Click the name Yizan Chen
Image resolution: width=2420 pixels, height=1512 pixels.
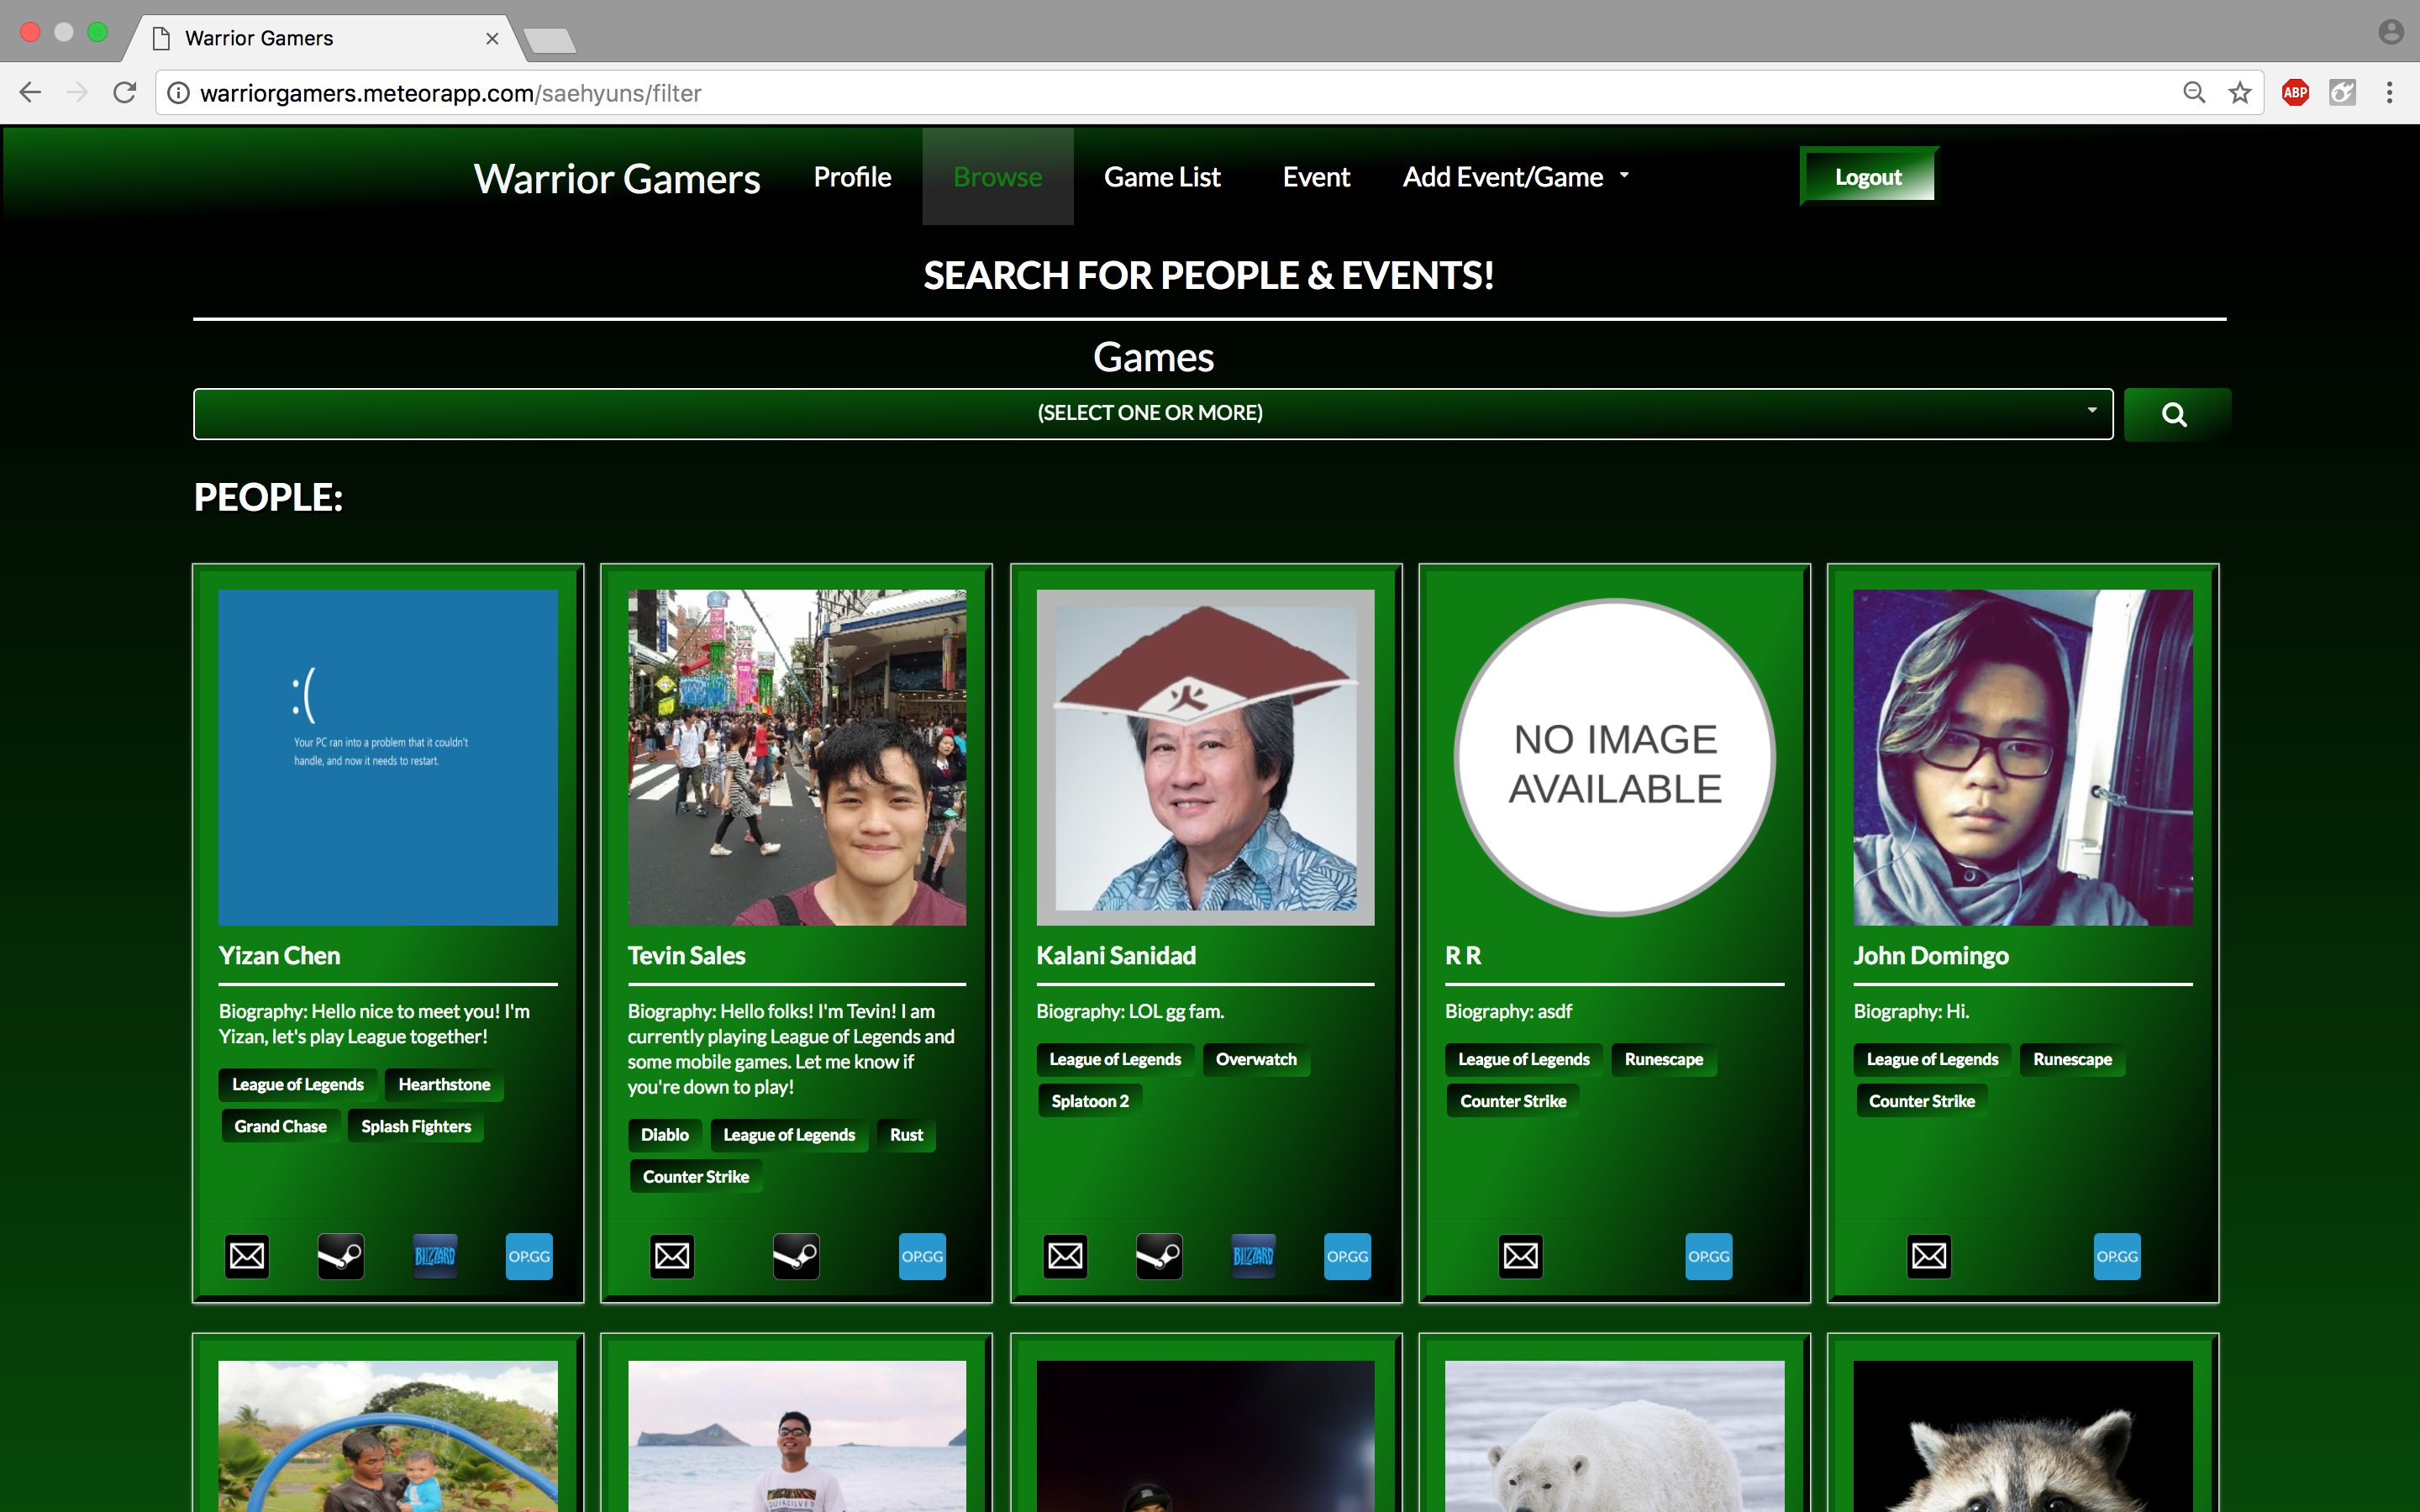[279, 955]
